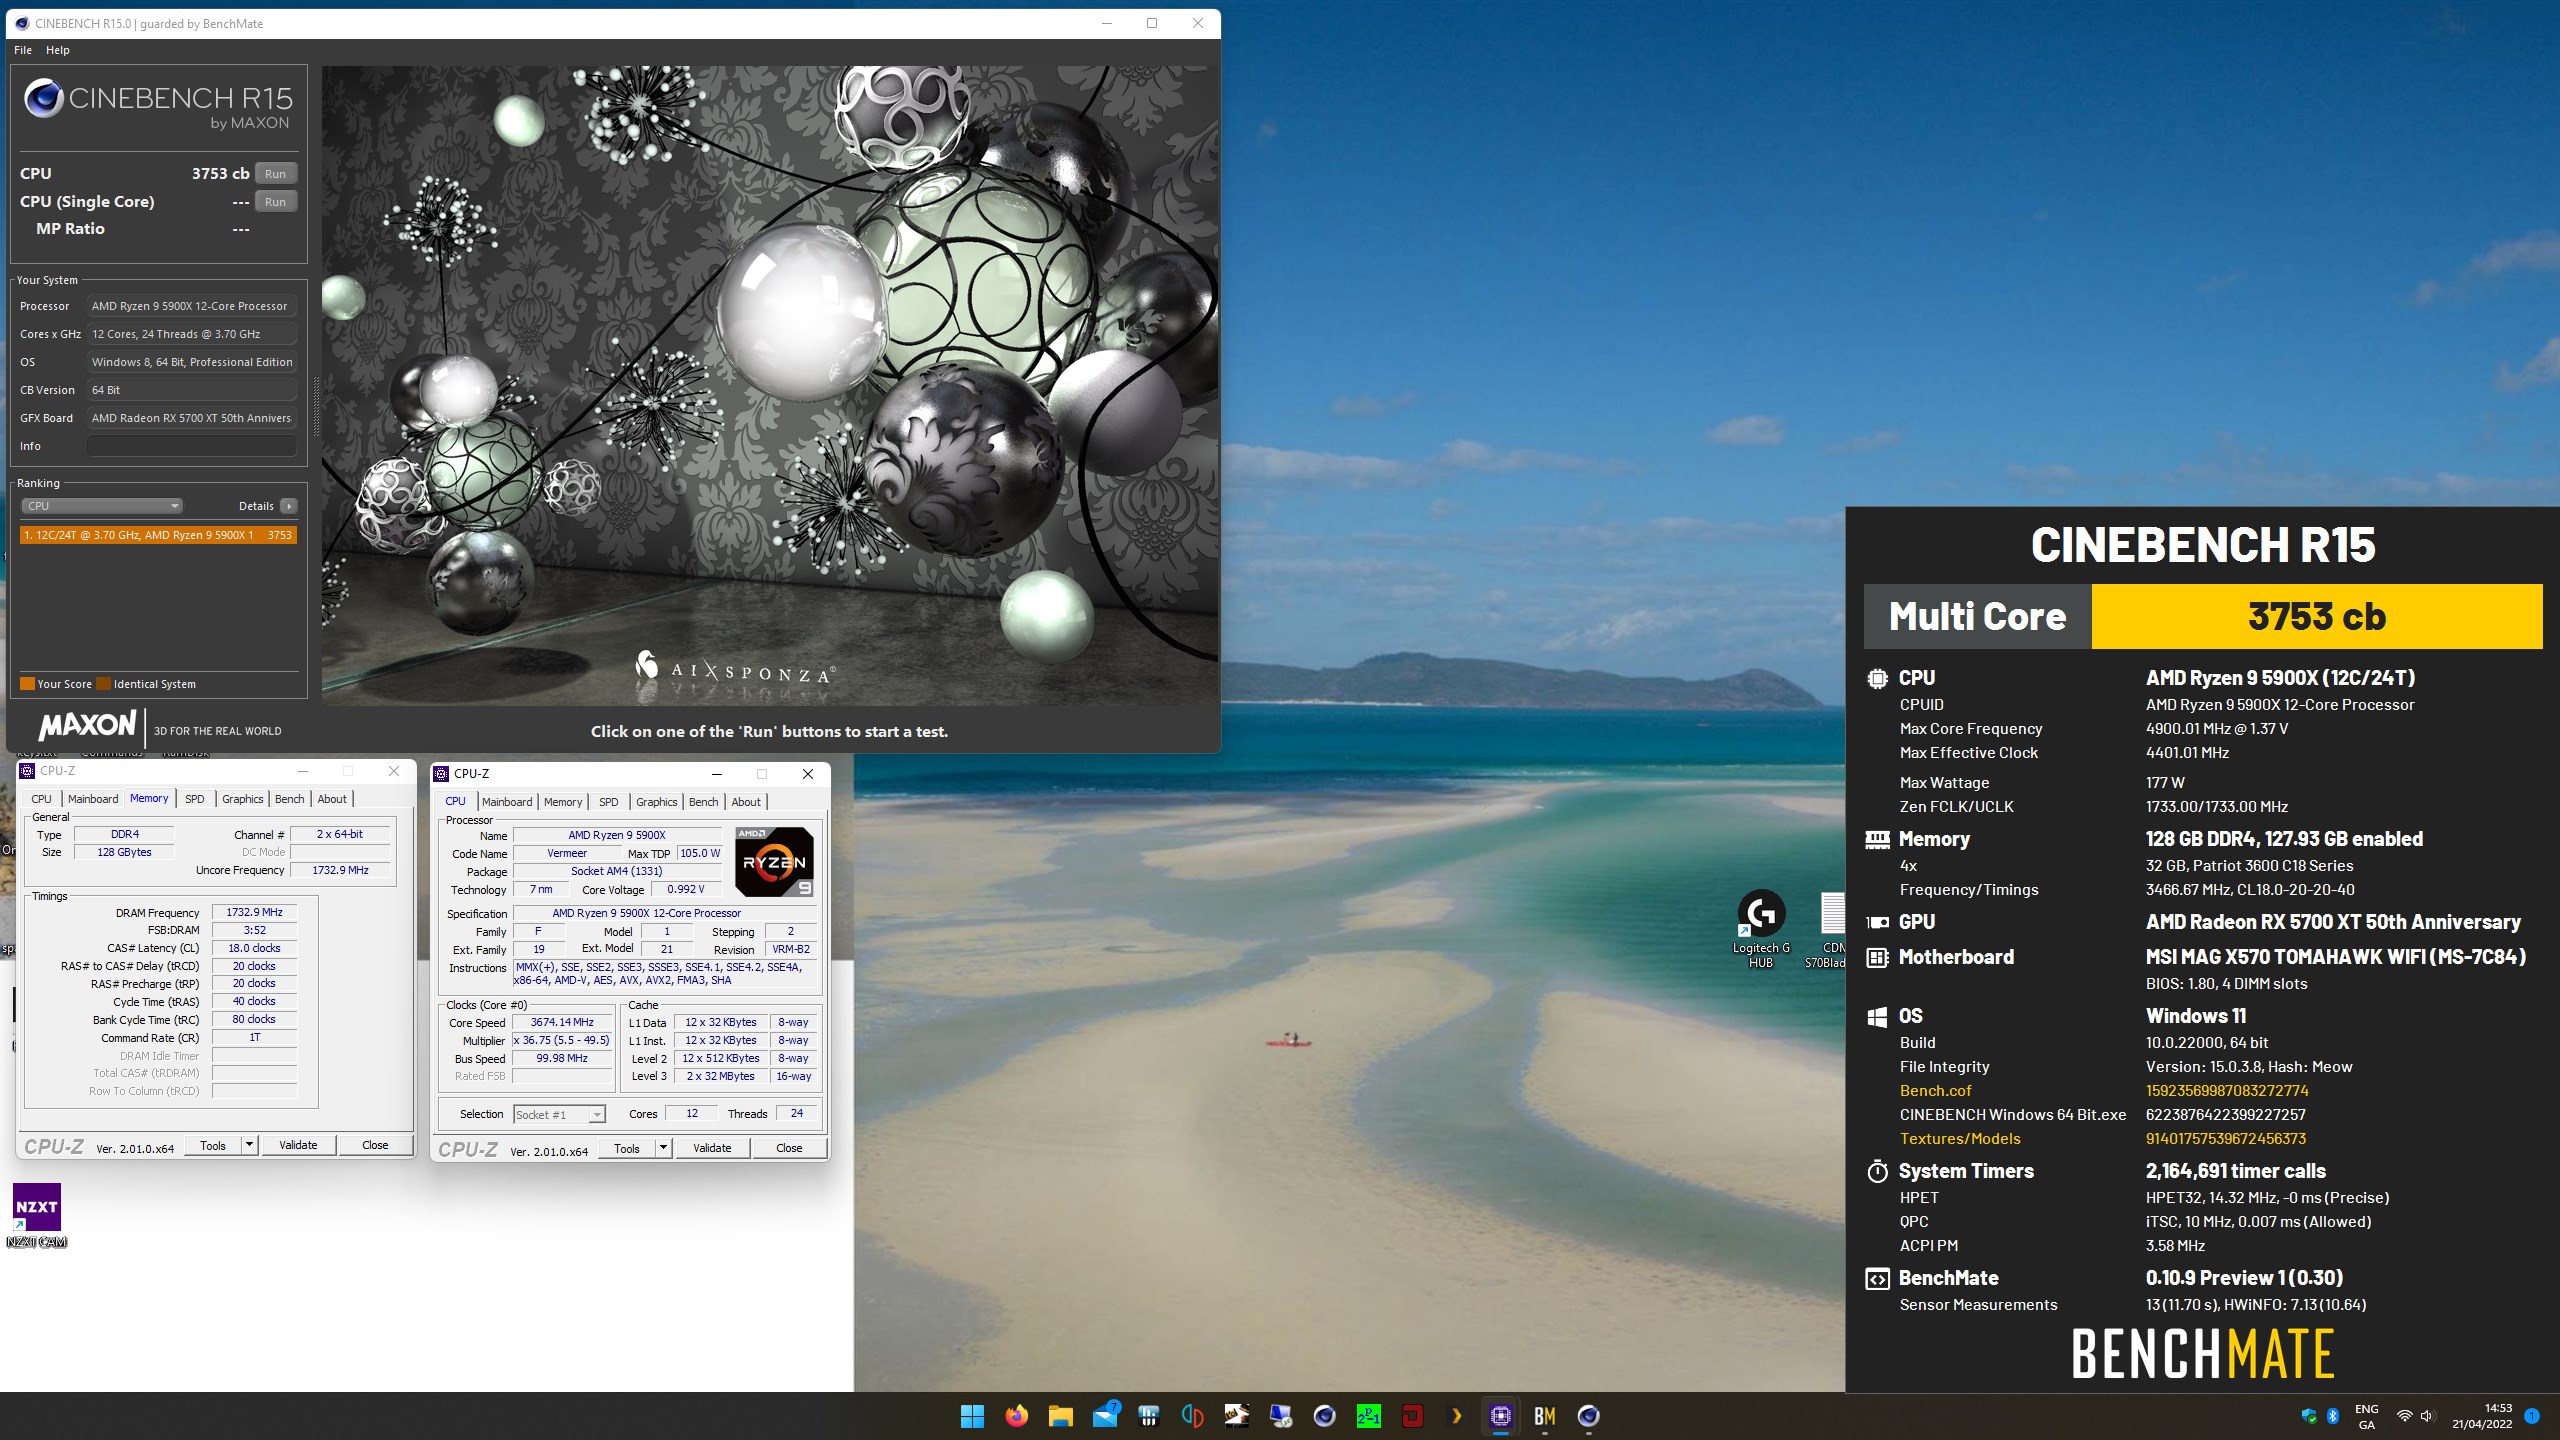Select the 12C/24T Ryzen 9 5900X ranking entry
This screenshot has width=2560, height=1440.
click(x=158, y=535)
